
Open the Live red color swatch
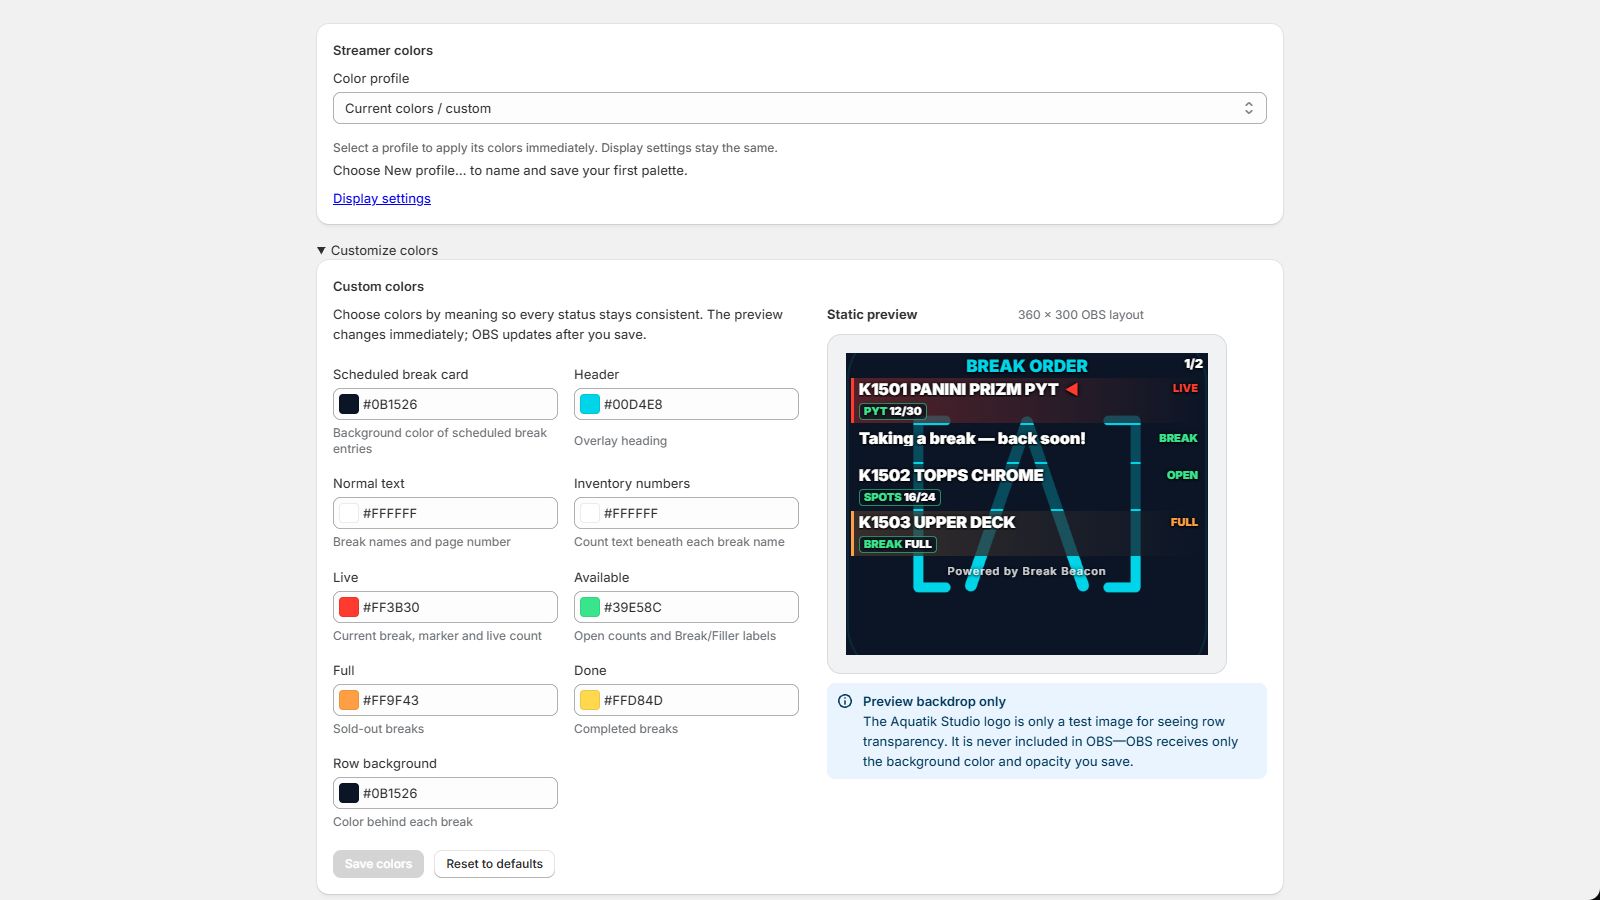(x=349, y=607)
